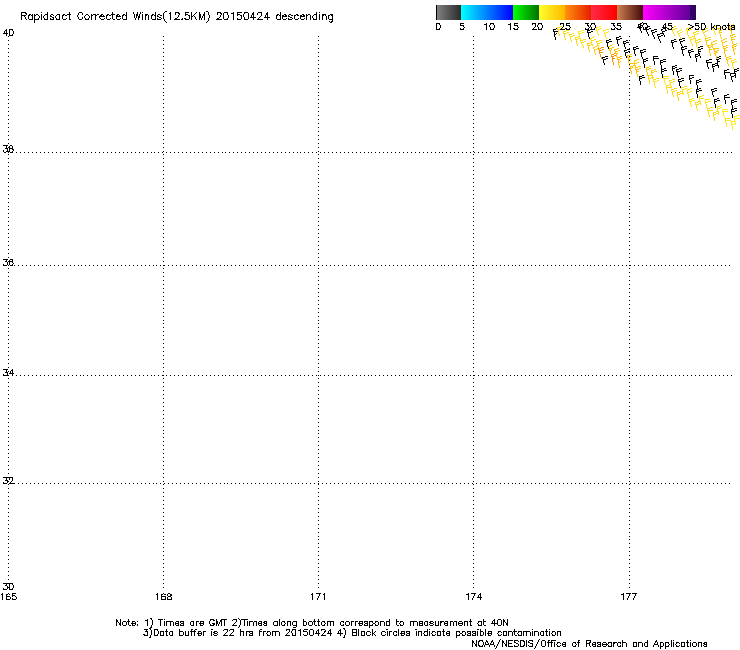
Task: Click the red 30-35 knots color segment
Action: pyautogui.click(x=604, y=12)
